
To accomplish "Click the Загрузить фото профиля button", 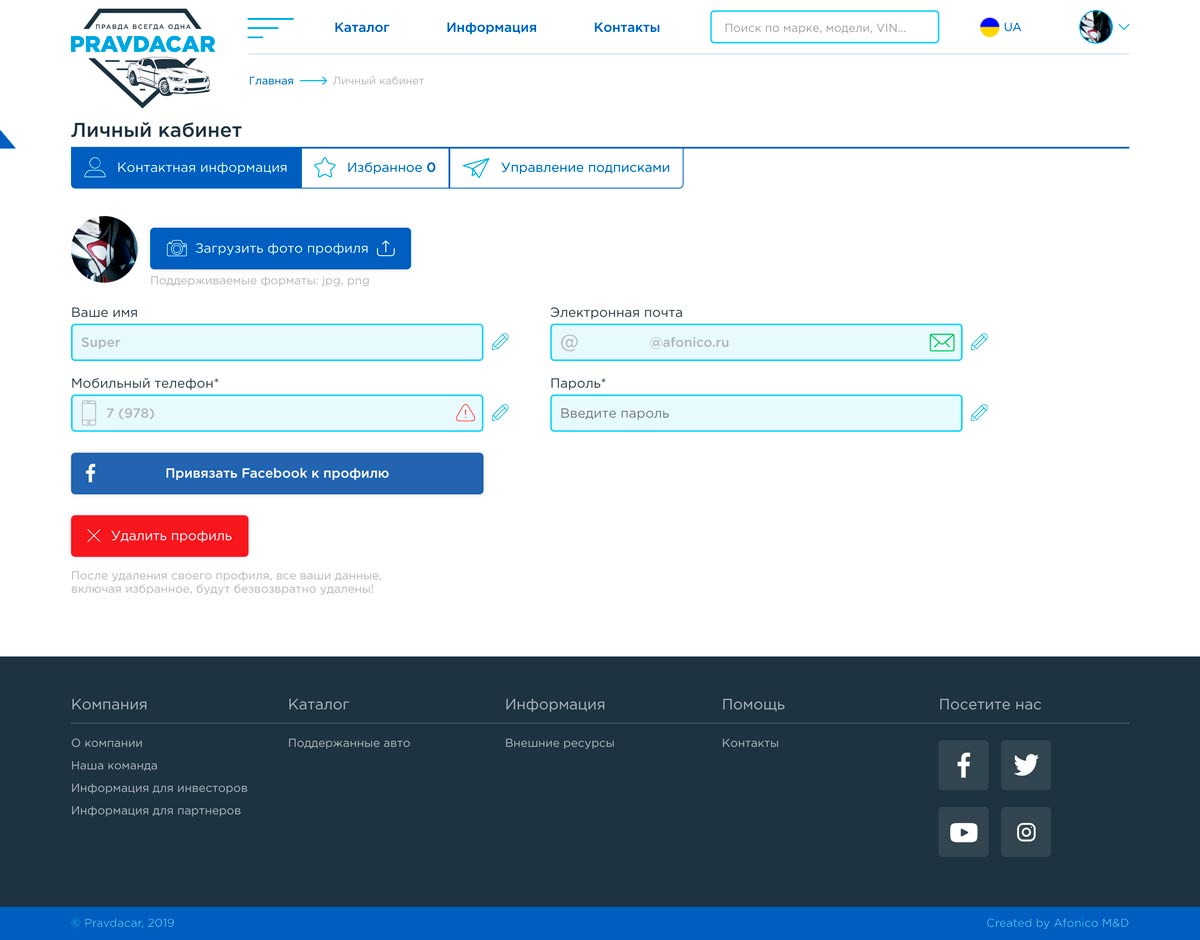I will [280, 248].
